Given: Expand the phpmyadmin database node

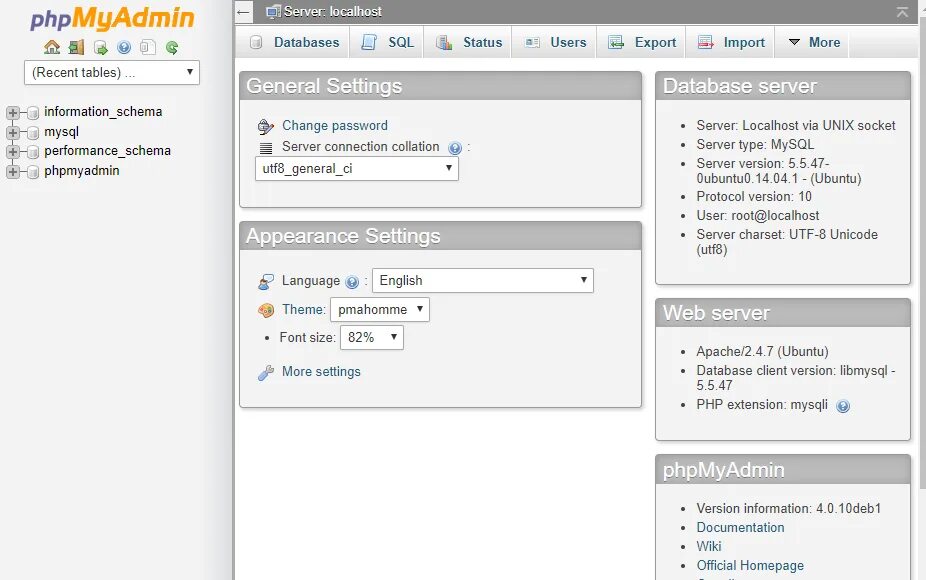Looking at the screenshot, I should click(12, 171).
